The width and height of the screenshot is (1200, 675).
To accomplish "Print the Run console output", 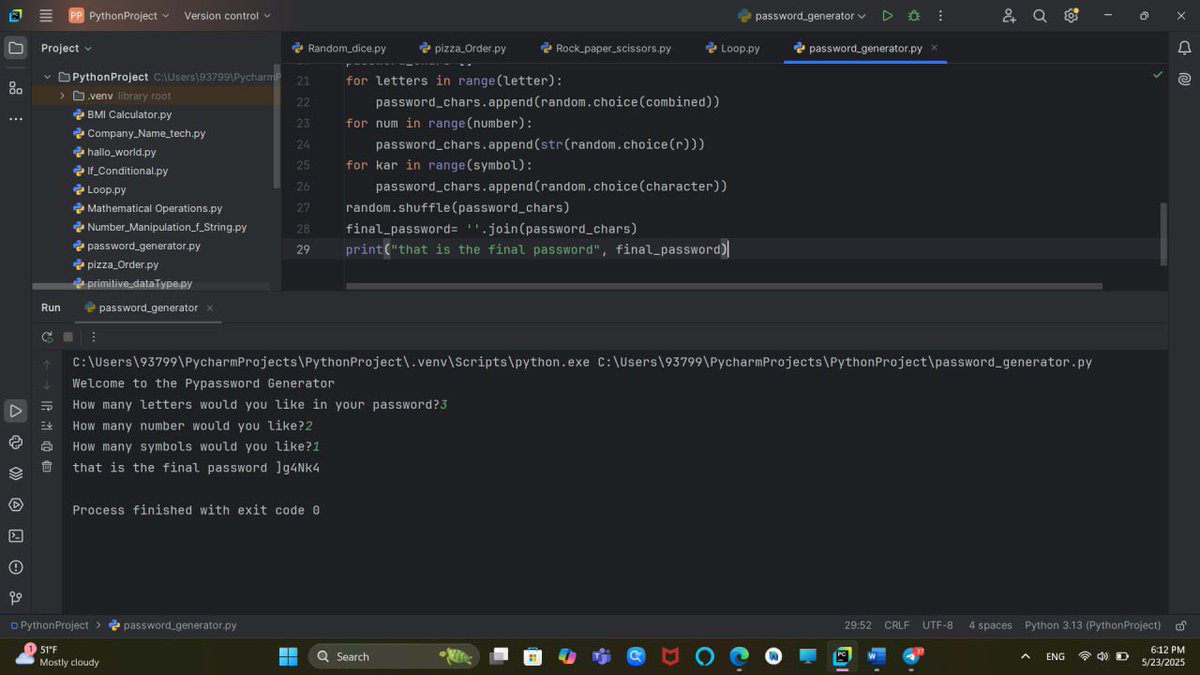I will [x=47, y=446].
